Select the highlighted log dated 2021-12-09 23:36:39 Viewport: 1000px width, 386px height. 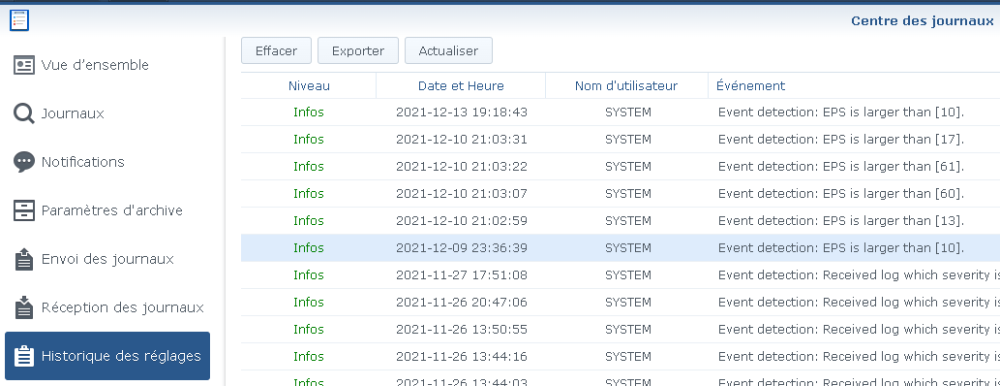(621, 248)
